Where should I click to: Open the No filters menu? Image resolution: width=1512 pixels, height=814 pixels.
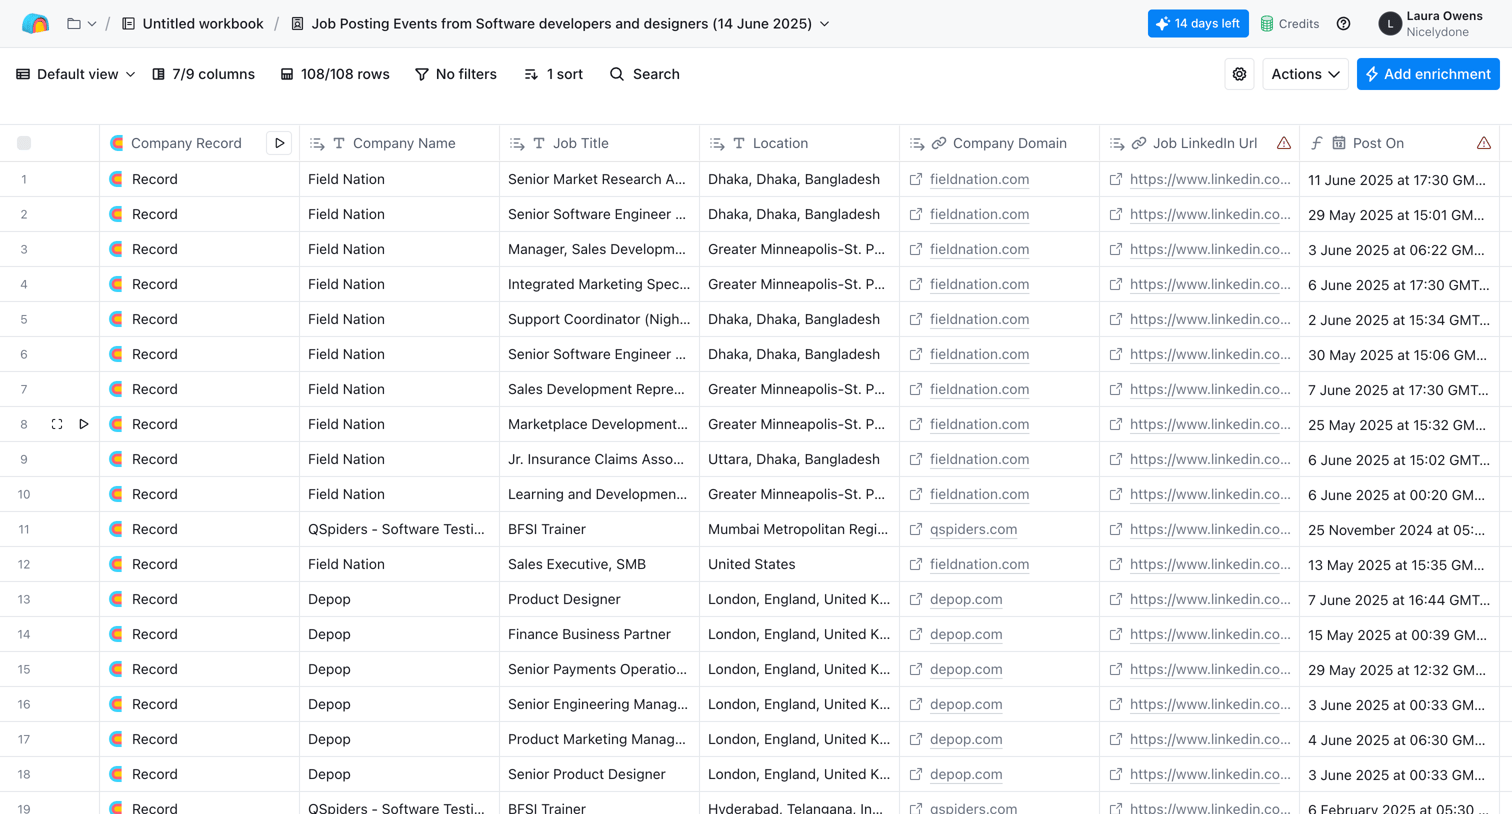point(456,74)
